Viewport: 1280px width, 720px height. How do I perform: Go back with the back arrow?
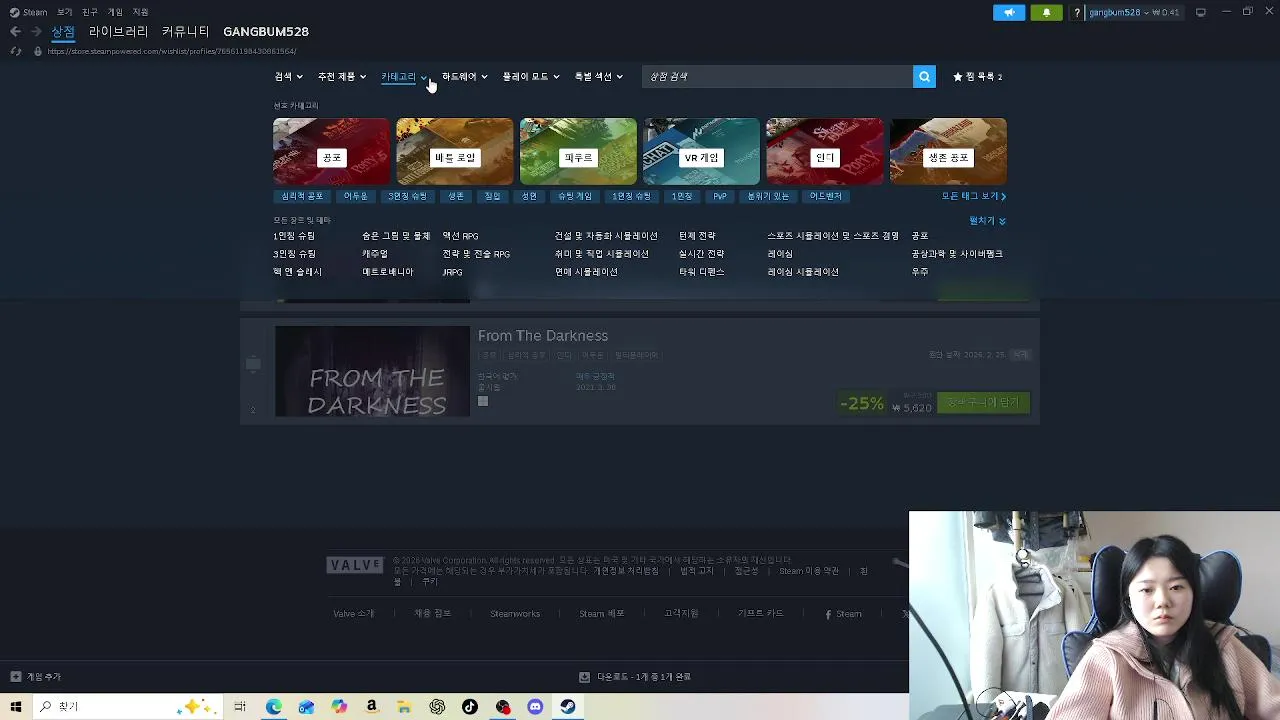tap(15, 32)
